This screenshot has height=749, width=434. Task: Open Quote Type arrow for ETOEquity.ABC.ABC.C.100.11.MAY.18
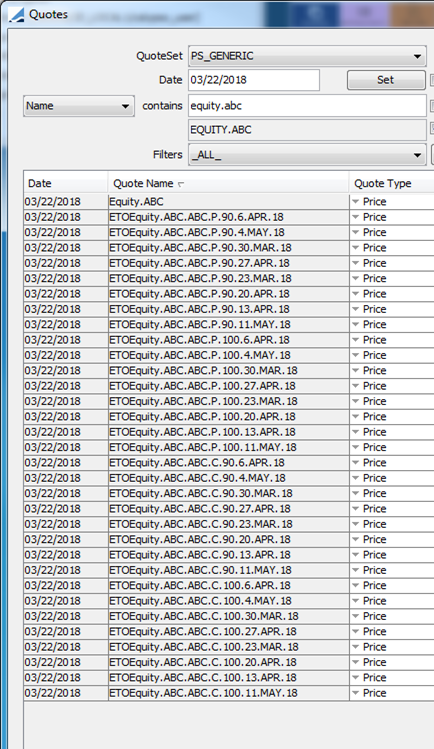355,693
